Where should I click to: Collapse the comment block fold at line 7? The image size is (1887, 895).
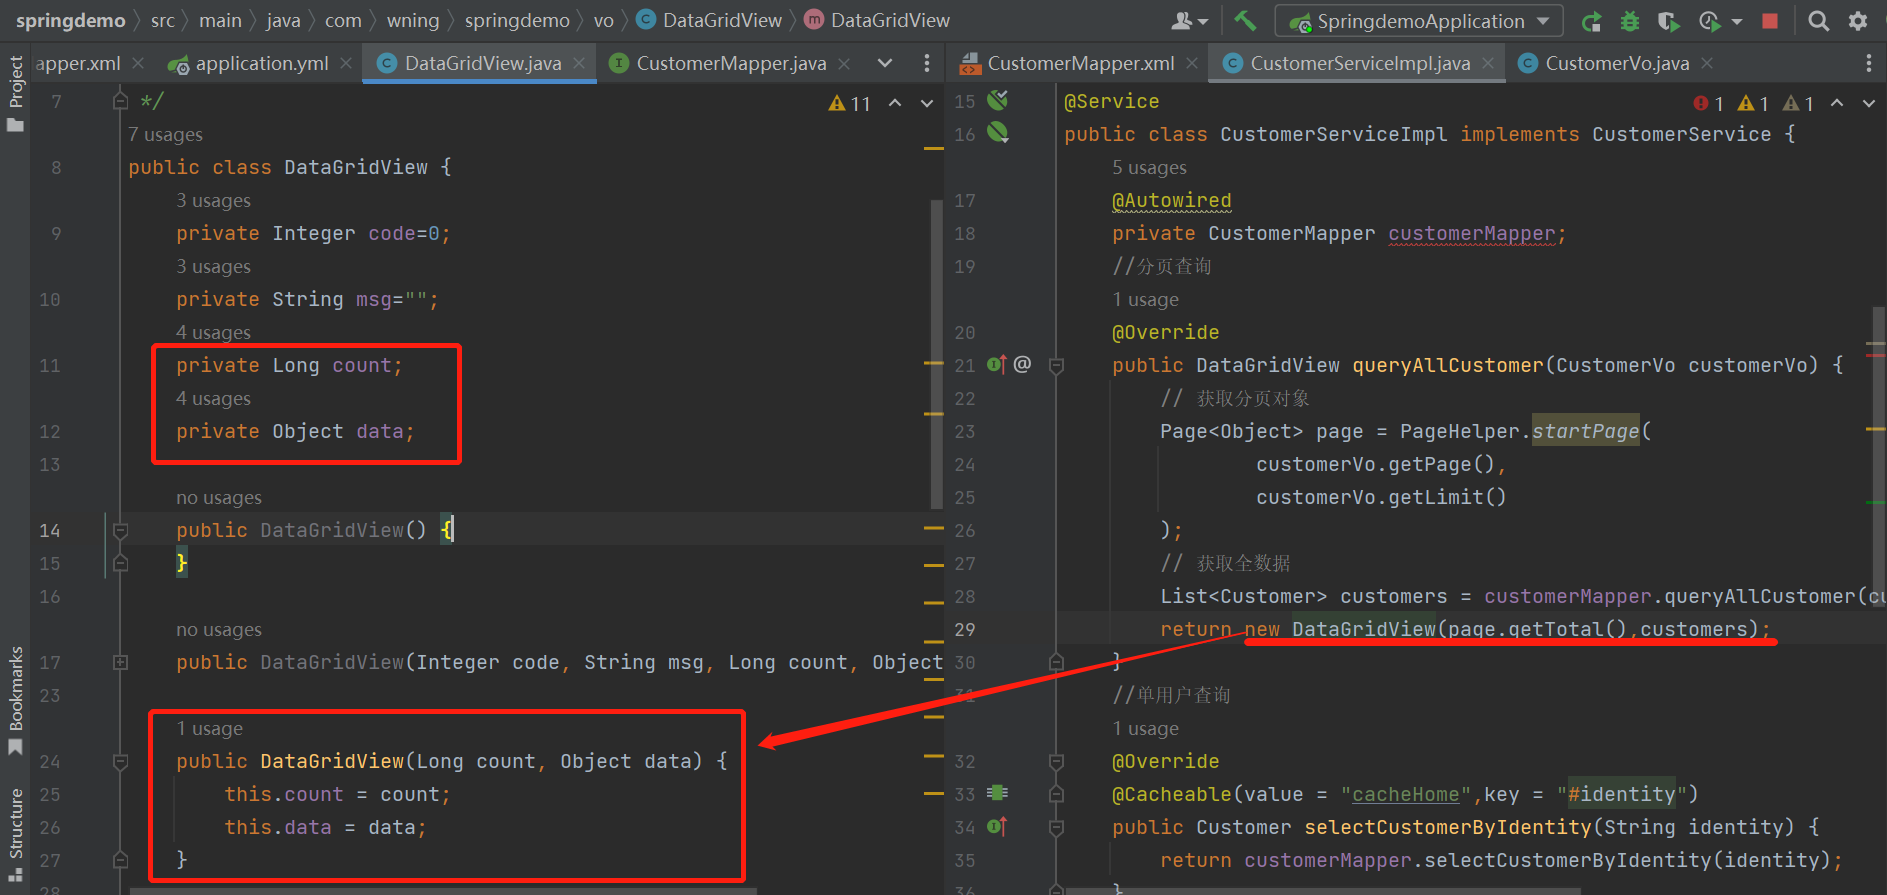click(x=120, y=101)
